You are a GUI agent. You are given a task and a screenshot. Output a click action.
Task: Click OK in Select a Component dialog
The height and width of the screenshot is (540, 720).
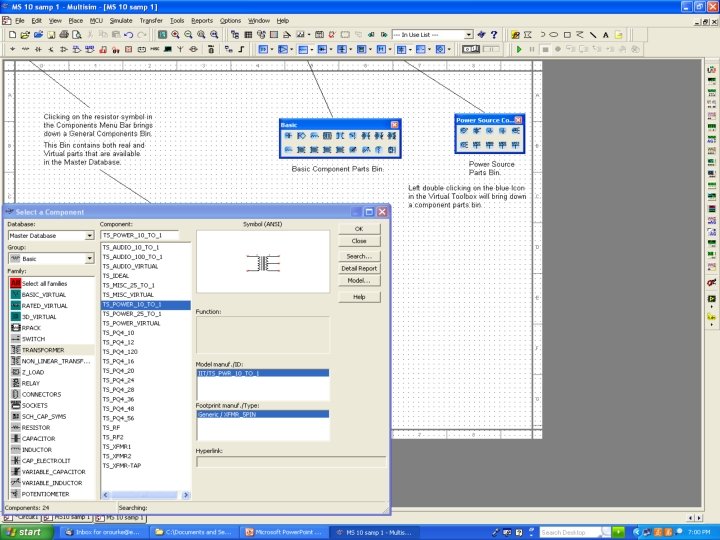point(359,229)
